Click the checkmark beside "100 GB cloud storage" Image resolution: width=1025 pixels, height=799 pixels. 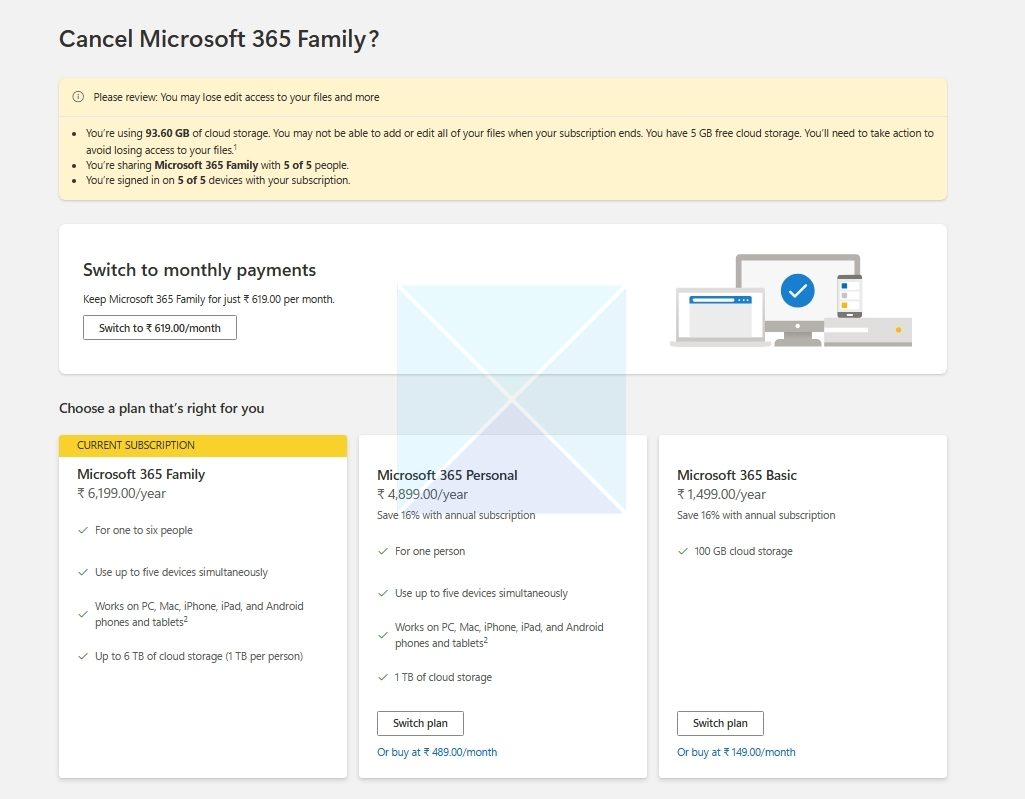tap(683, 552)
